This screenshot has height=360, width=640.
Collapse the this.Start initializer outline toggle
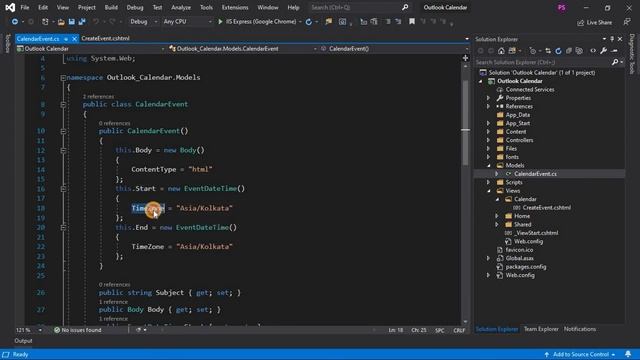tap(63, 189)
